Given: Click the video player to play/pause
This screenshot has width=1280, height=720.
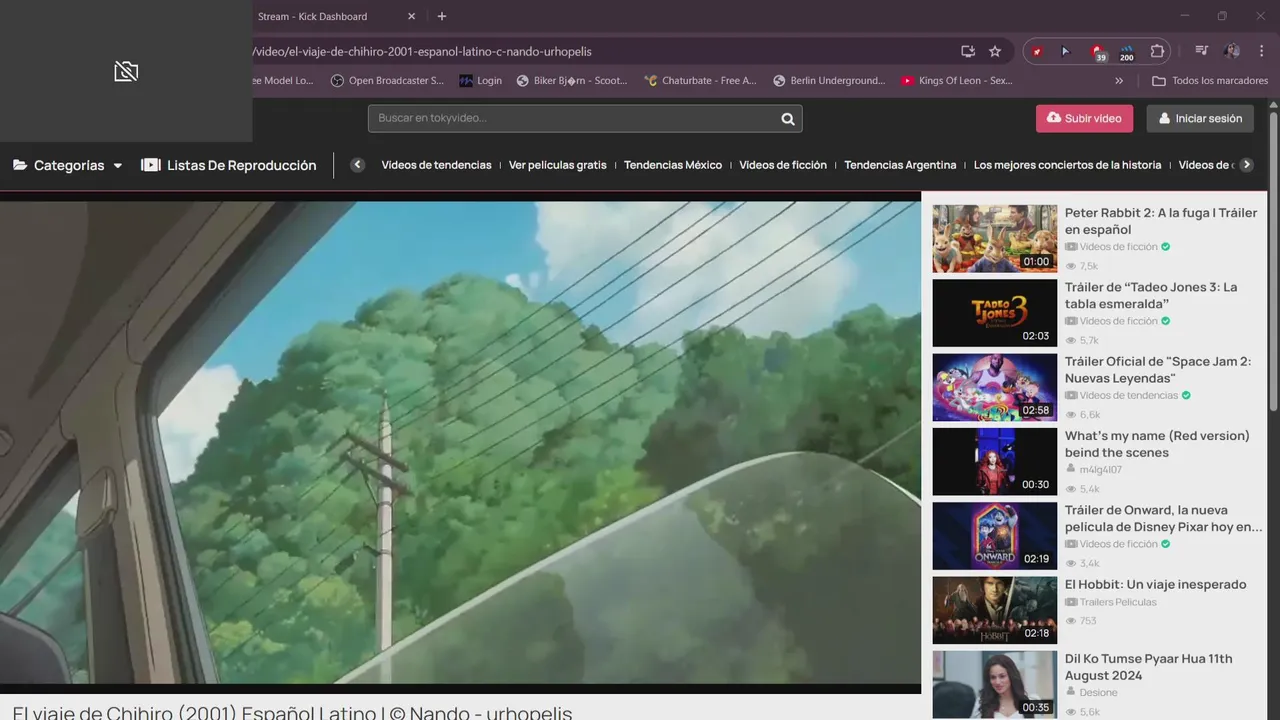Looking at the screenshot, I should point(460,442).
